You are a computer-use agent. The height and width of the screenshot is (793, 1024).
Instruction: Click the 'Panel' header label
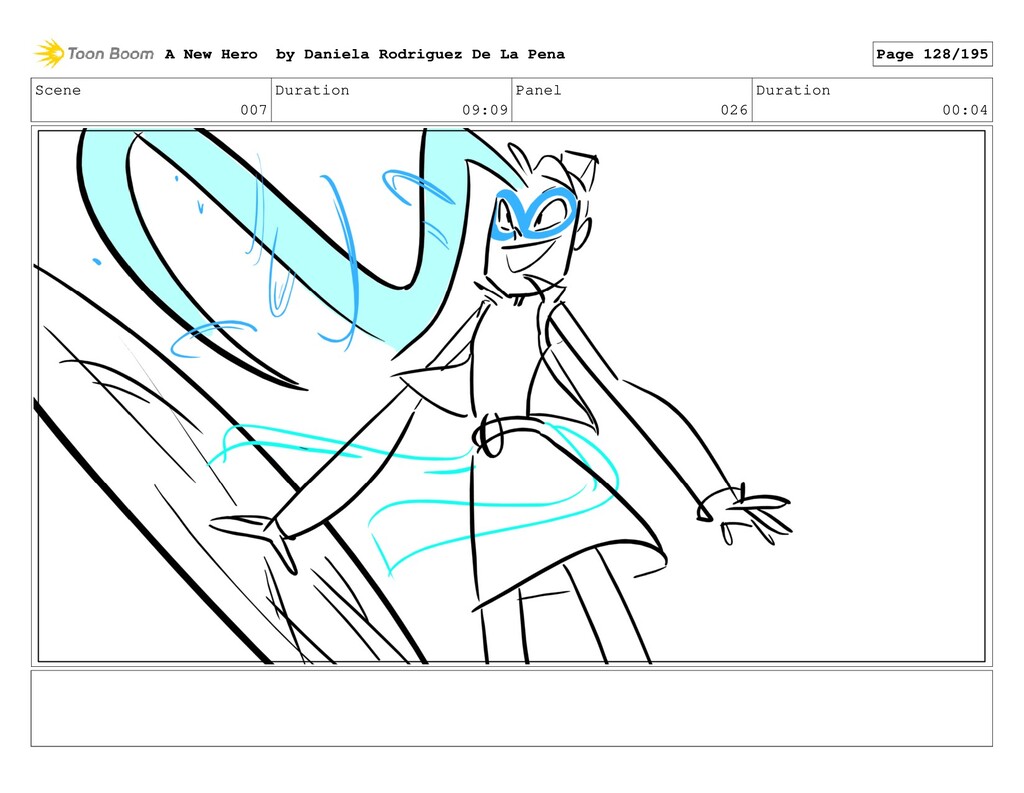pyautogui.click(x=538, y=90)
